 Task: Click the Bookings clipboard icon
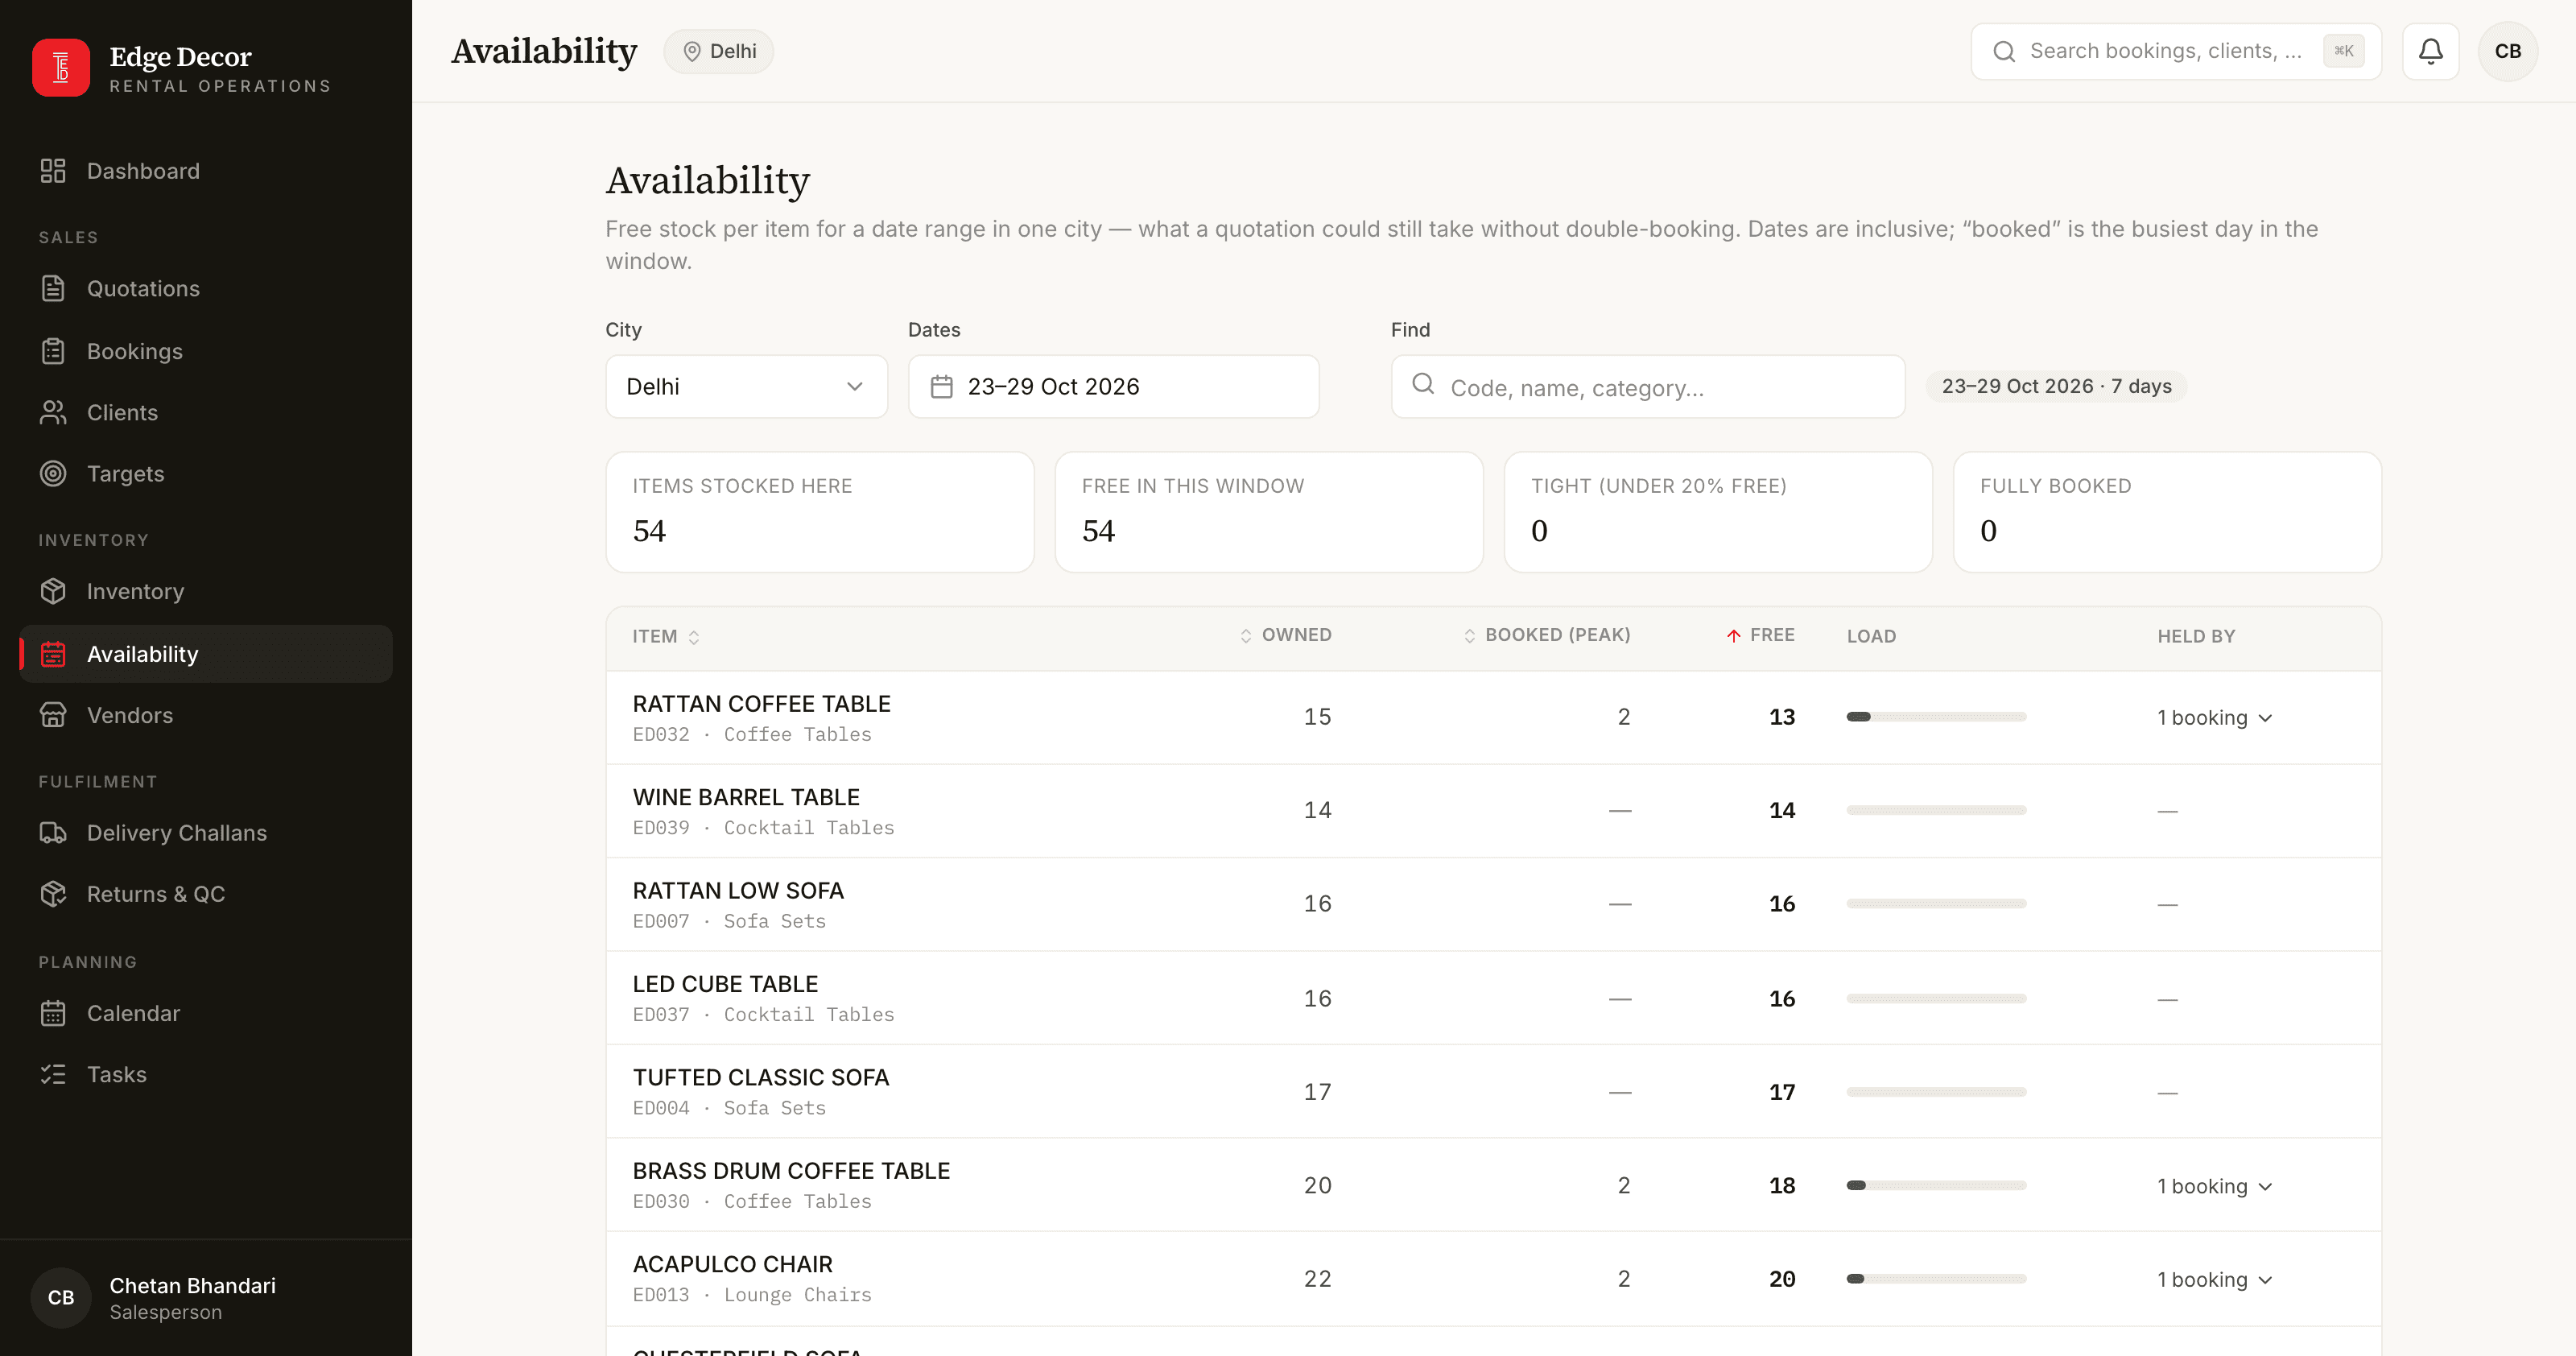click(x=53, y=351)
